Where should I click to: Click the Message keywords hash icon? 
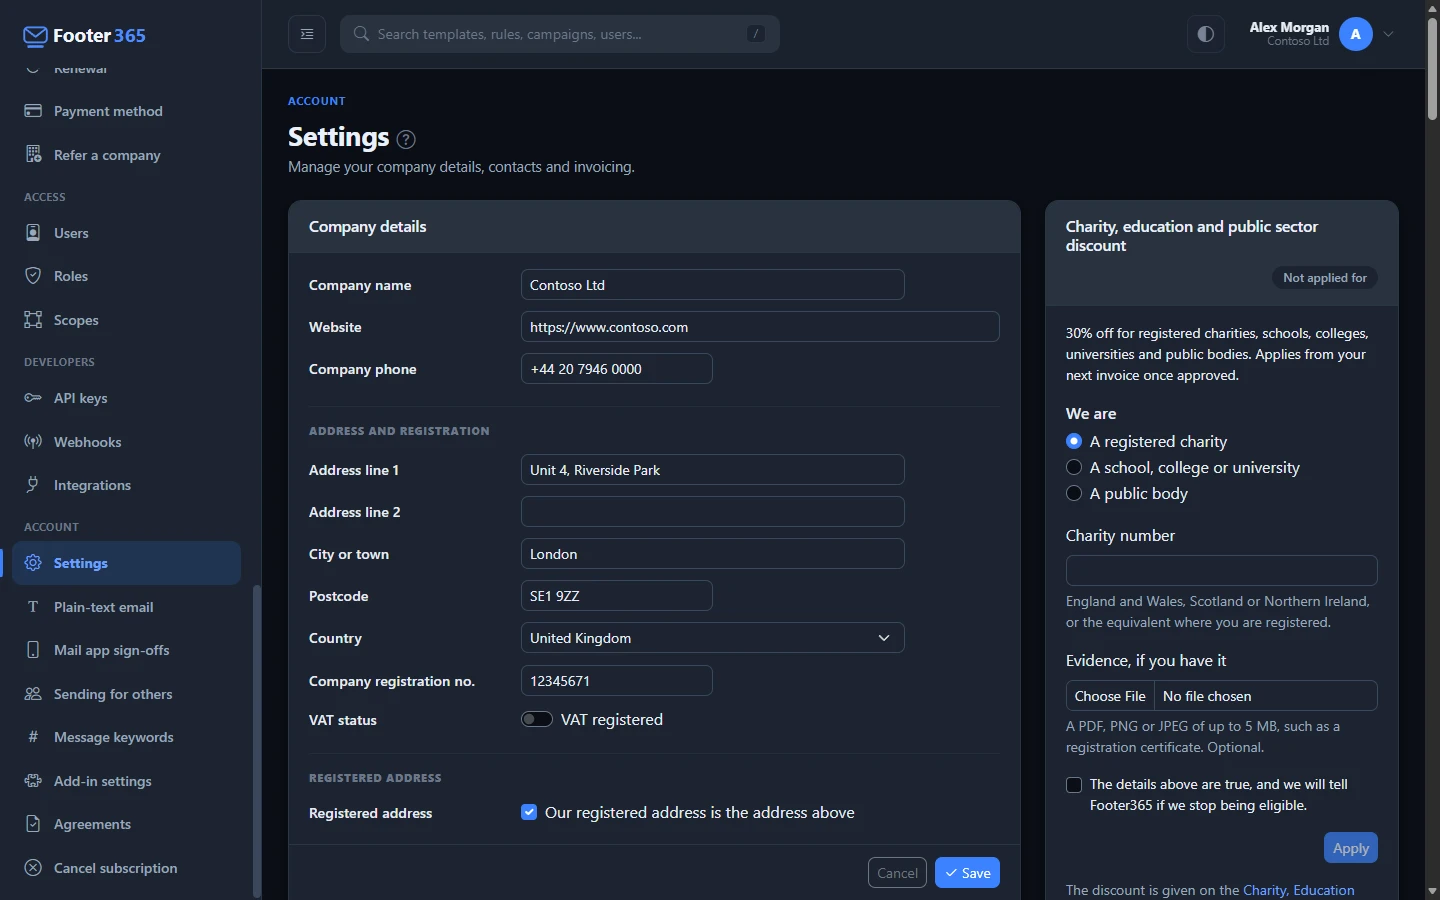click(x=33, y=737)
